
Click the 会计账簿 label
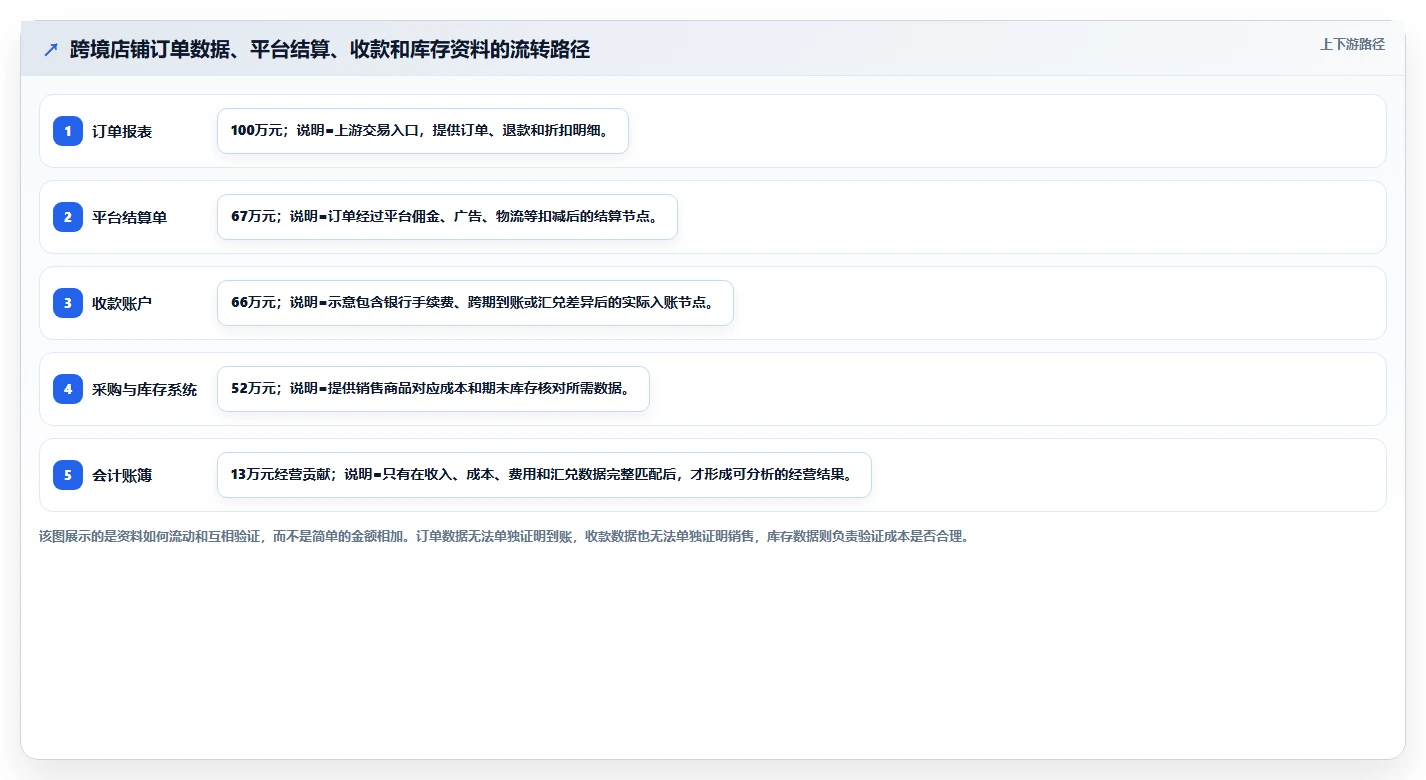pos(122,475)
